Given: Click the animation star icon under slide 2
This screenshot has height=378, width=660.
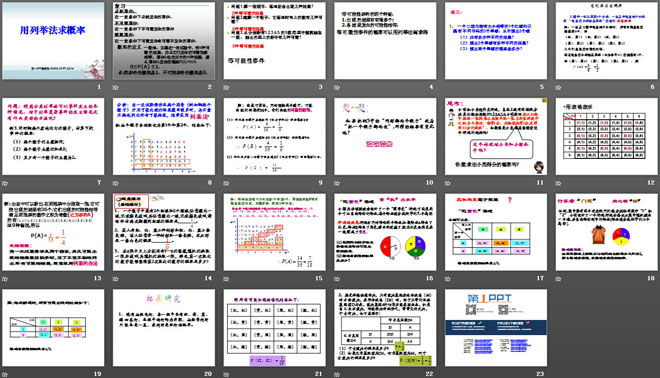Looking at the screenshot, I should (115, 88).
